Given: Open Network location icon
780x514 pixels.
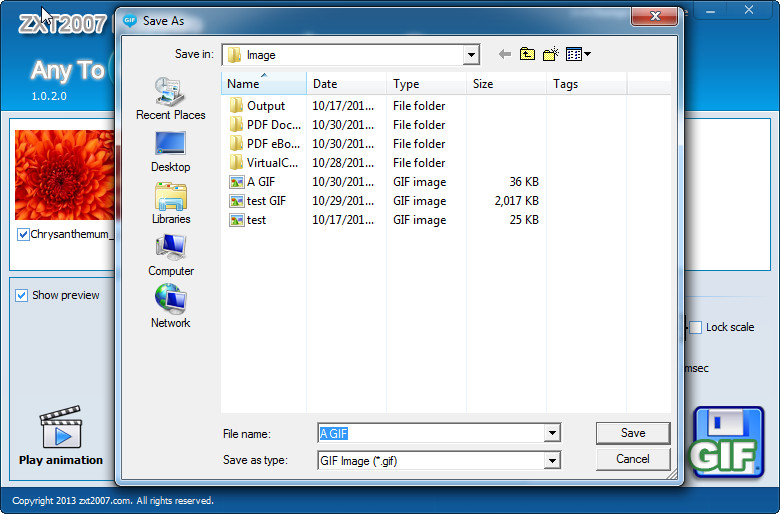Looking at the screenshot, I should pos(171,307).
